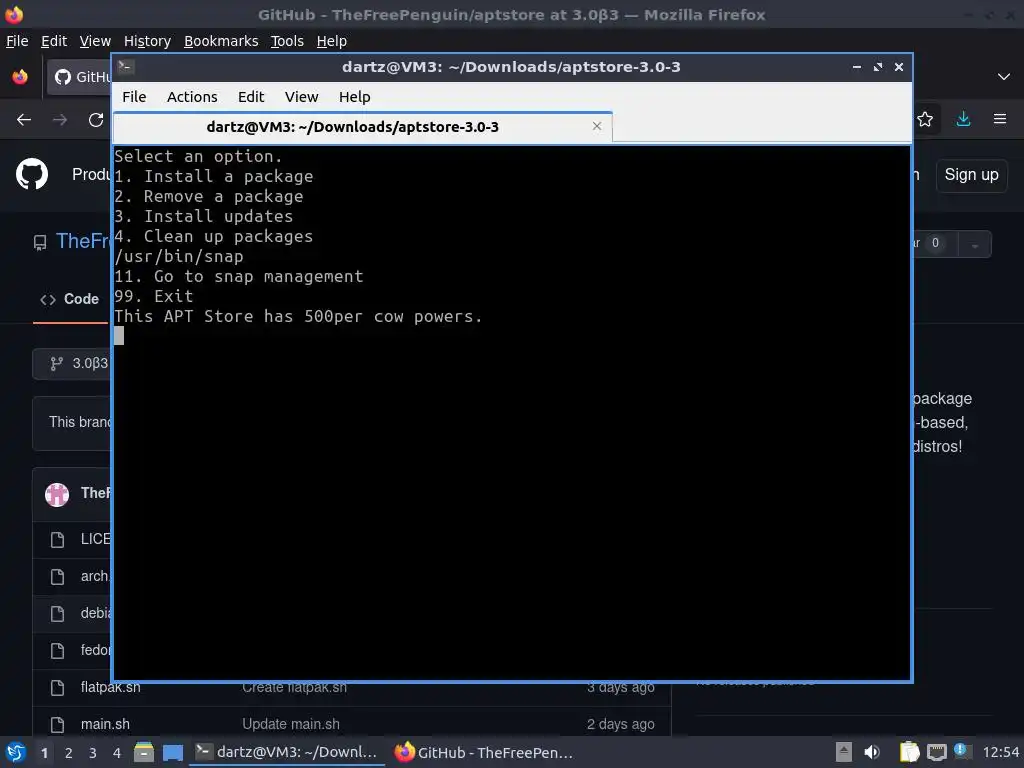Open the Lubuntu start menu
The width and height of the screenshot is (1024, 768).
point(15,752)
